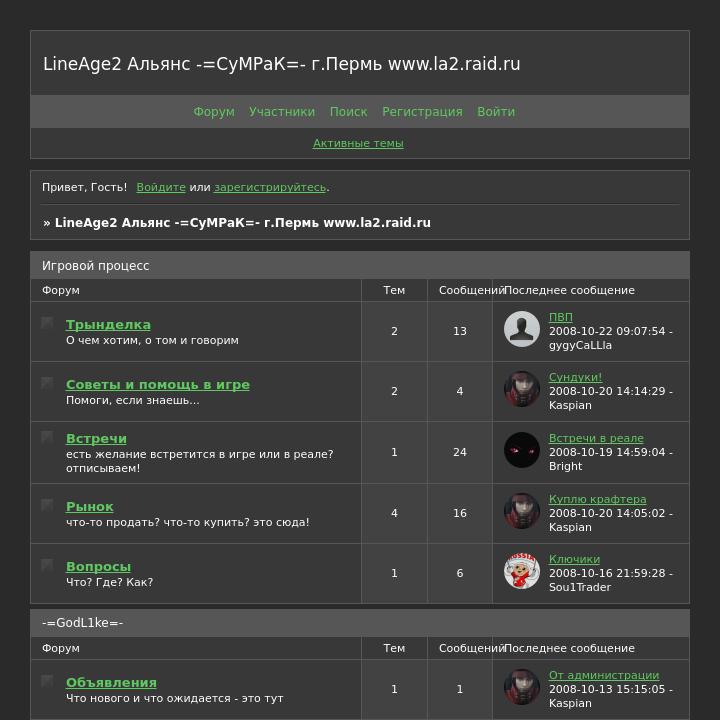Click the -=GodL1ke=- category header
Viewport: 720px width, 720px height.
[83, 623]
